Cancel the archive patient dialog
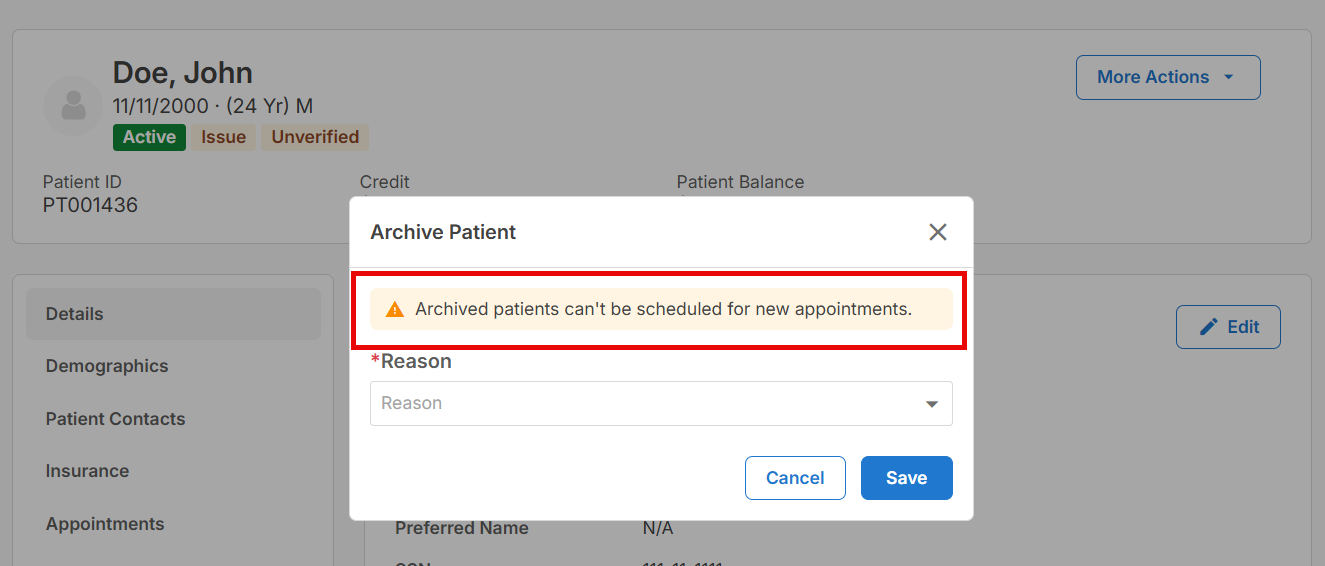This screenshot has width=1325, height=566. click(x=795, y=478)
